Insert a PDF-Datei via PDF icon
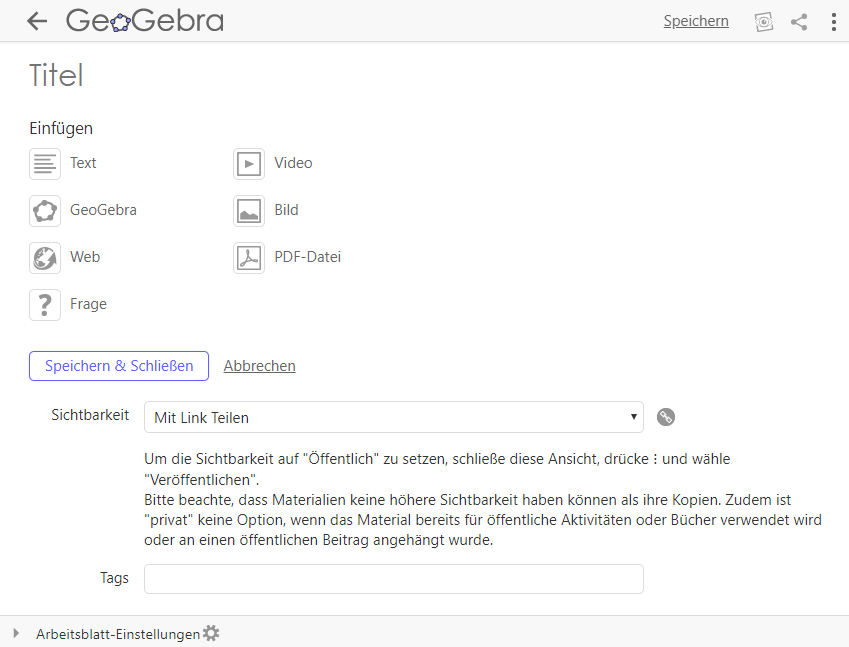 pyautogui.click(x=249, y=258)
